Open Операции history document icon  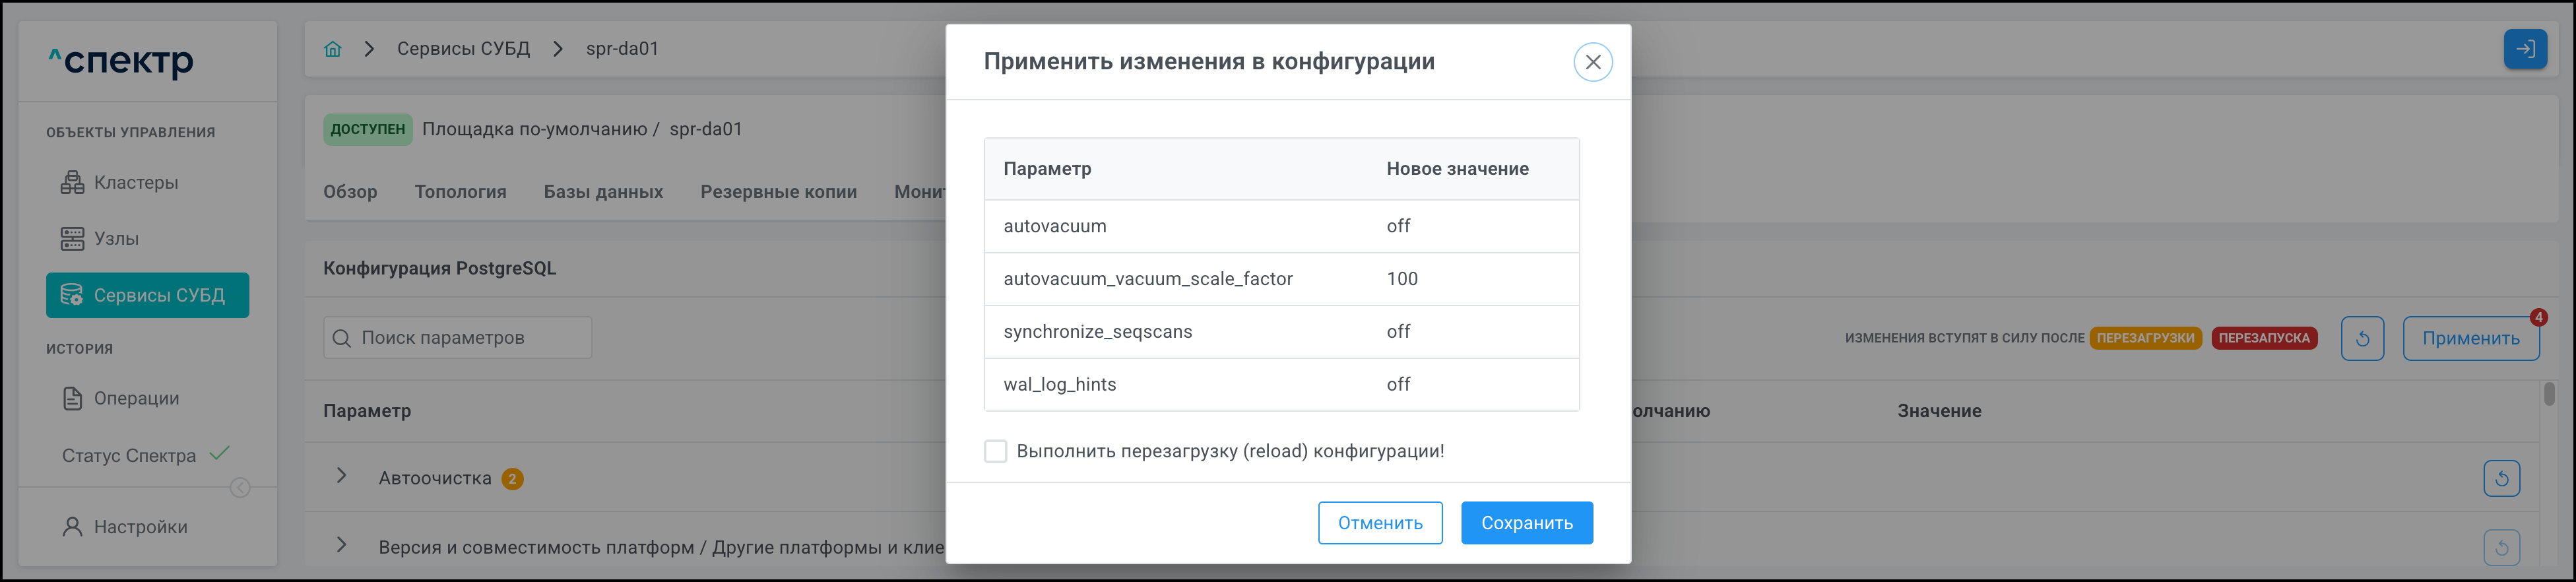[x=72, y=398]
